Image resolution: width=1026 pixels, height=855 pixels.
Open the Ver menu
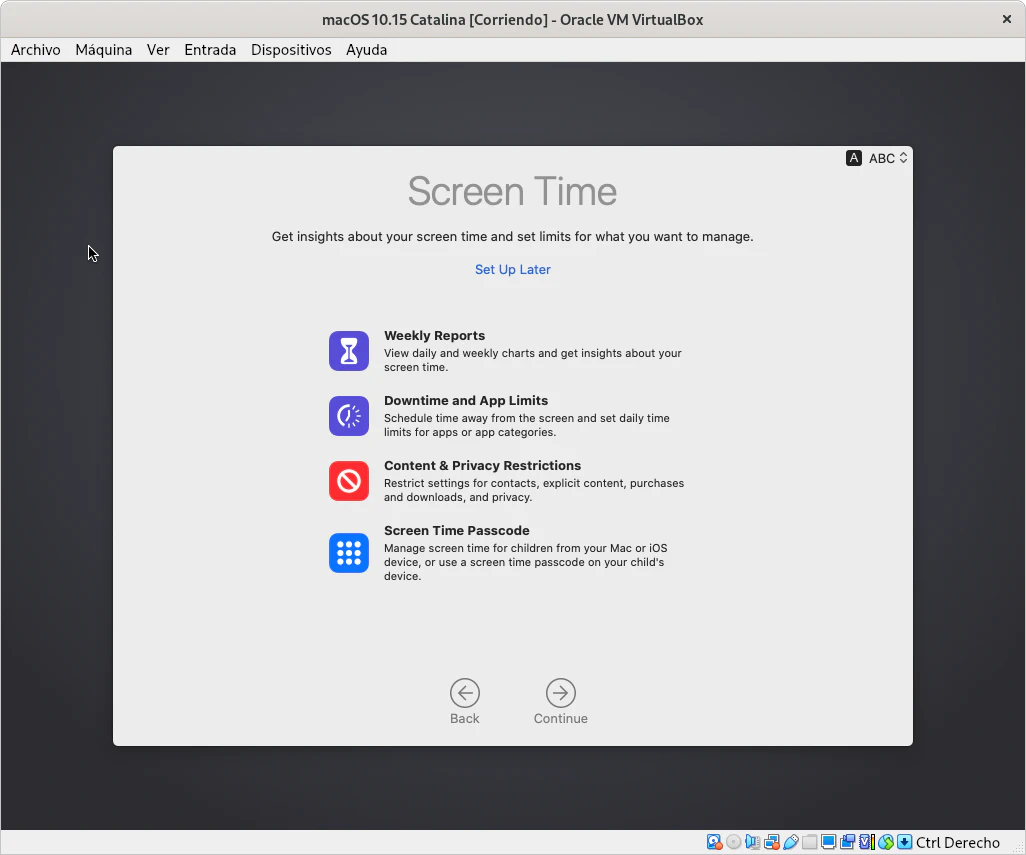click(158, 50)
